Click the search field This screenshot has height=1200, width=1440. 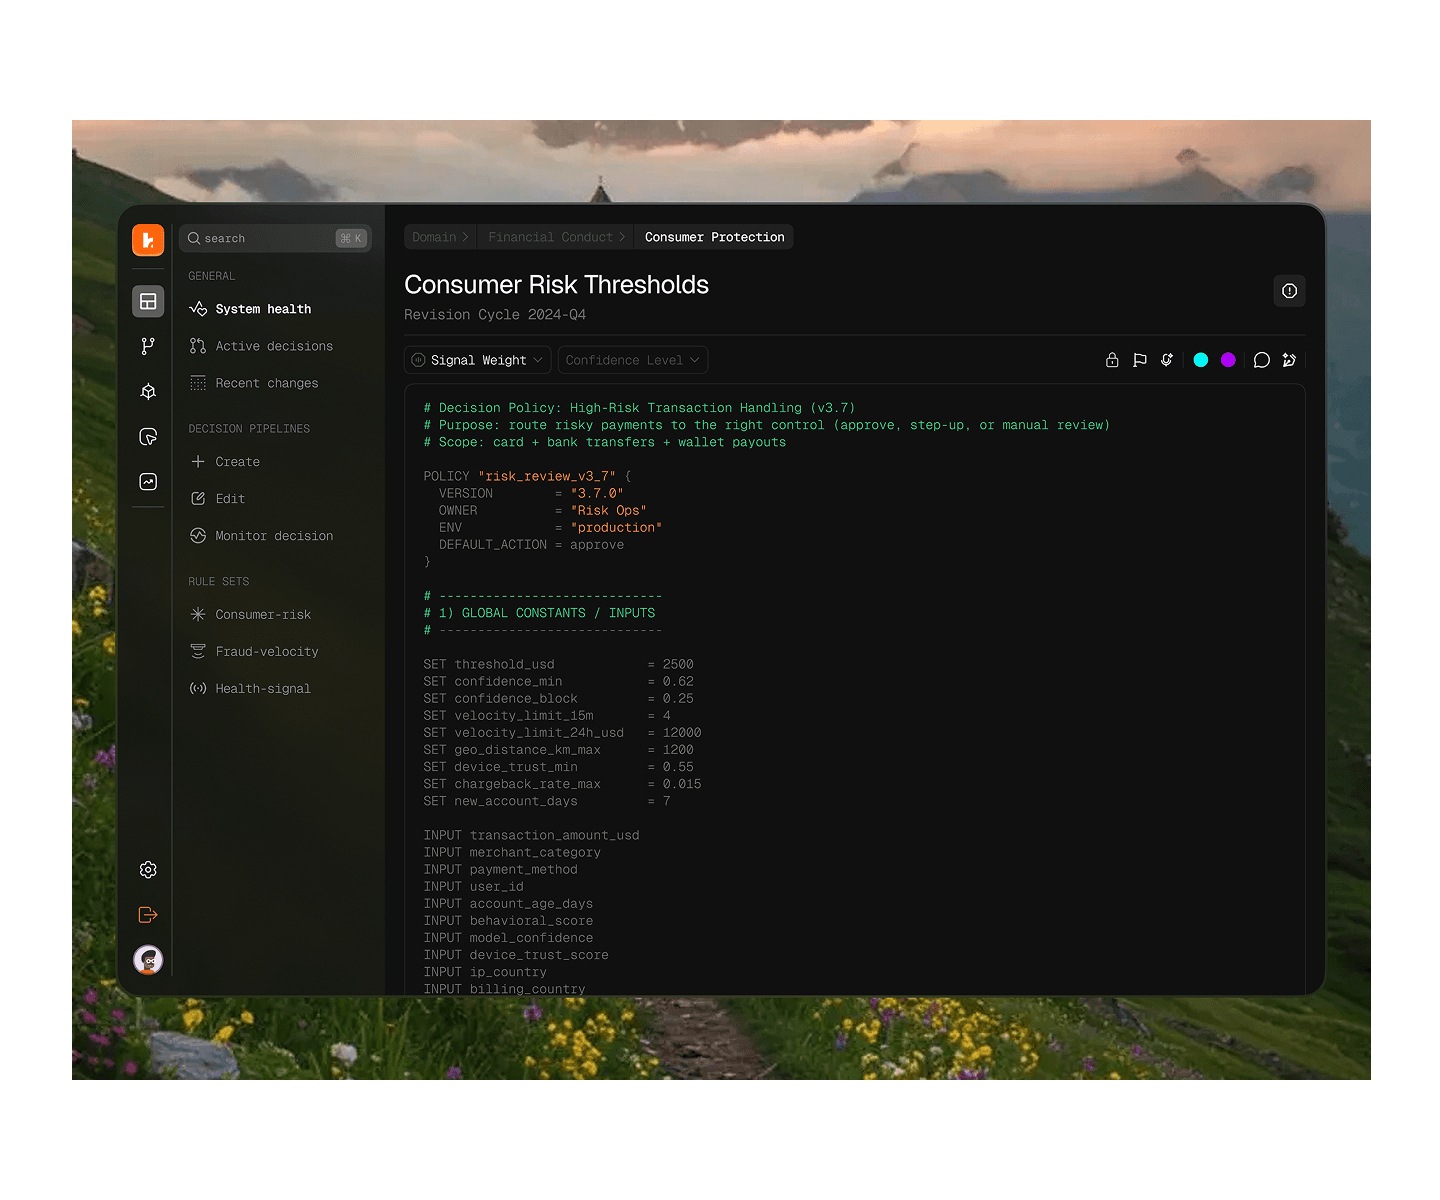(275, 238)
